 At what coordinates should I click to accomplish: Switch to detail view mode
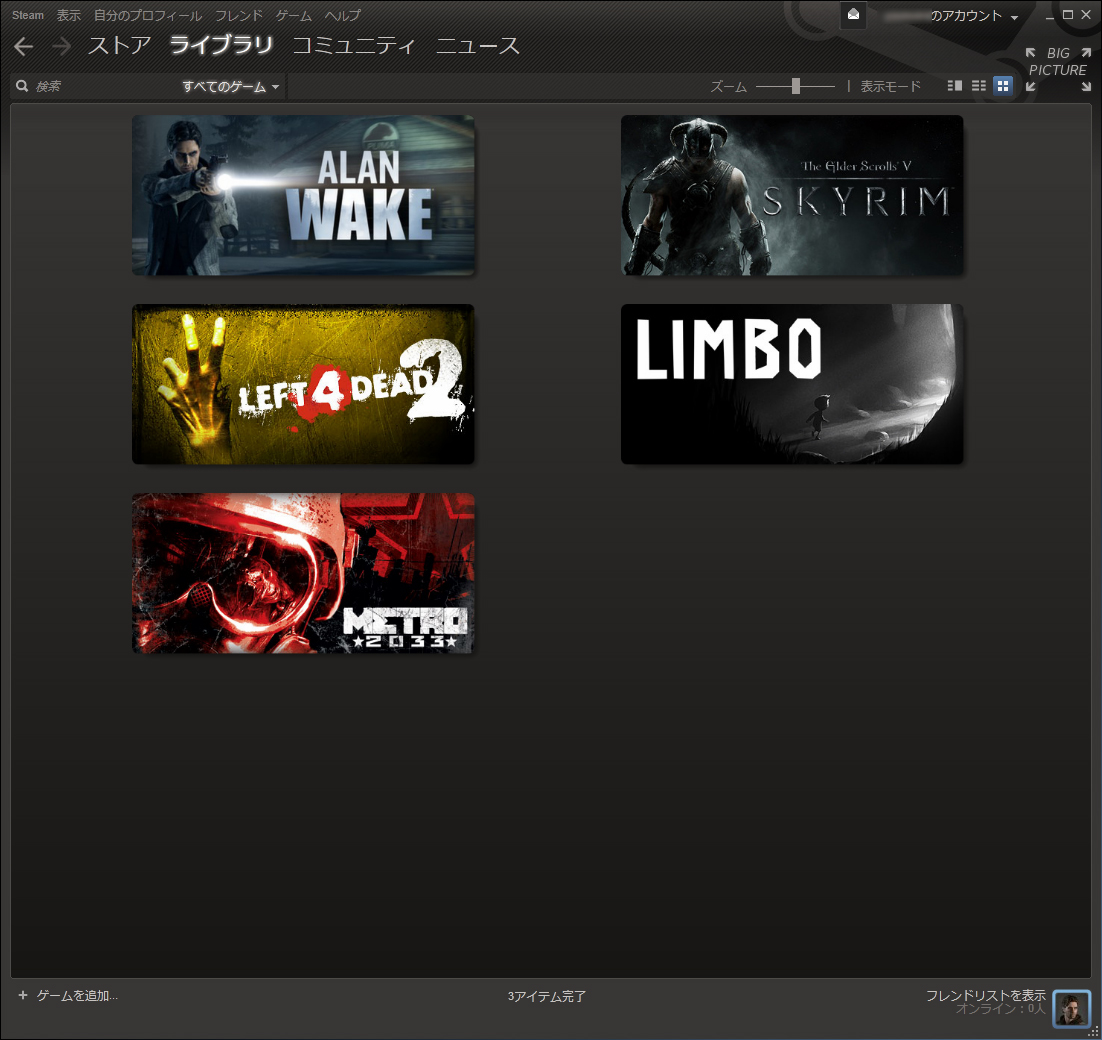pos(955,86)
